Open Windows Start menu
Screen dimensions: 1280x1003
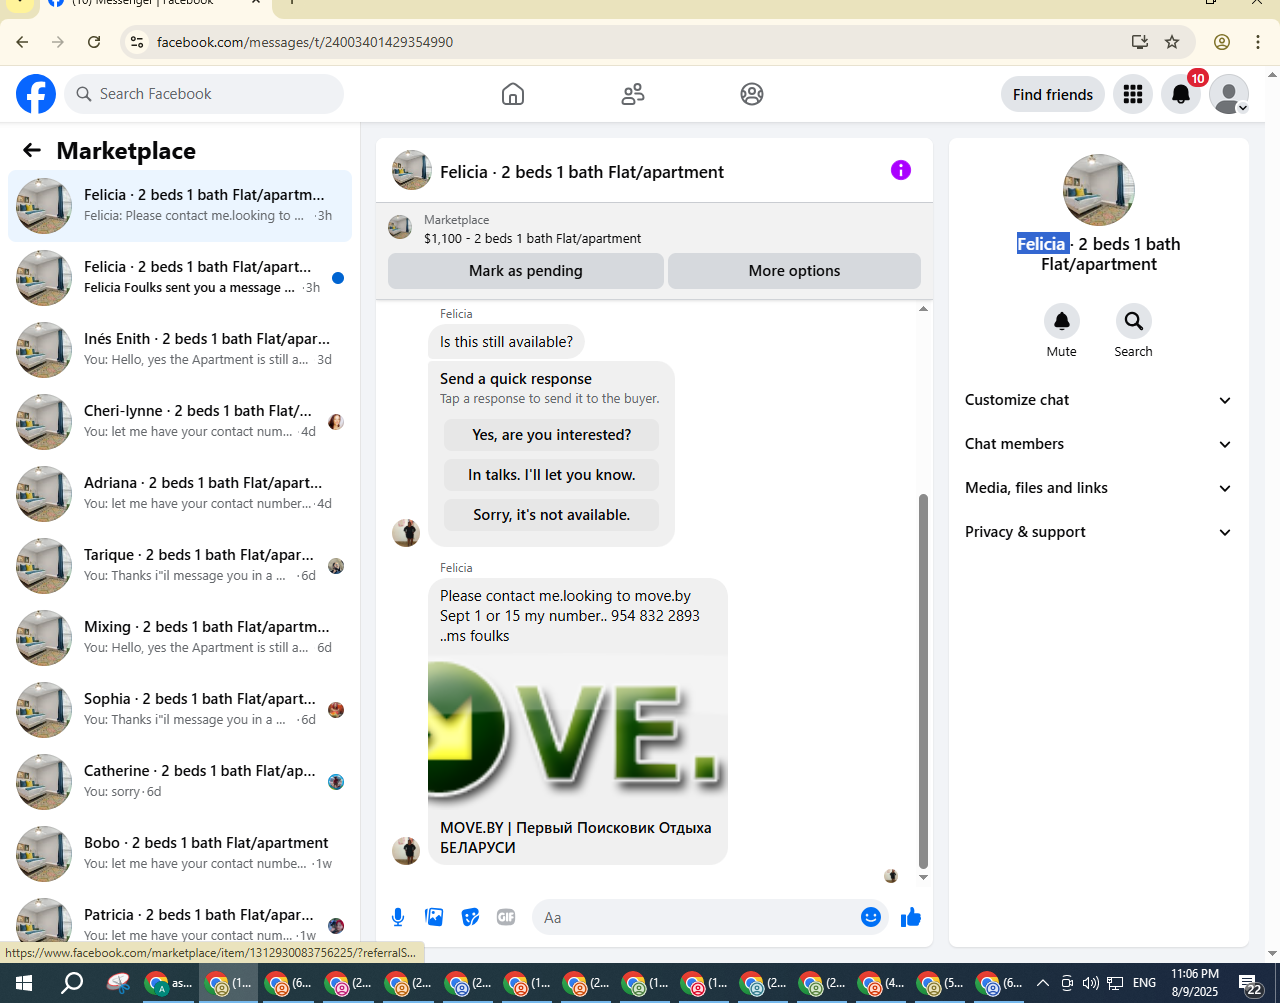(22, 983)
